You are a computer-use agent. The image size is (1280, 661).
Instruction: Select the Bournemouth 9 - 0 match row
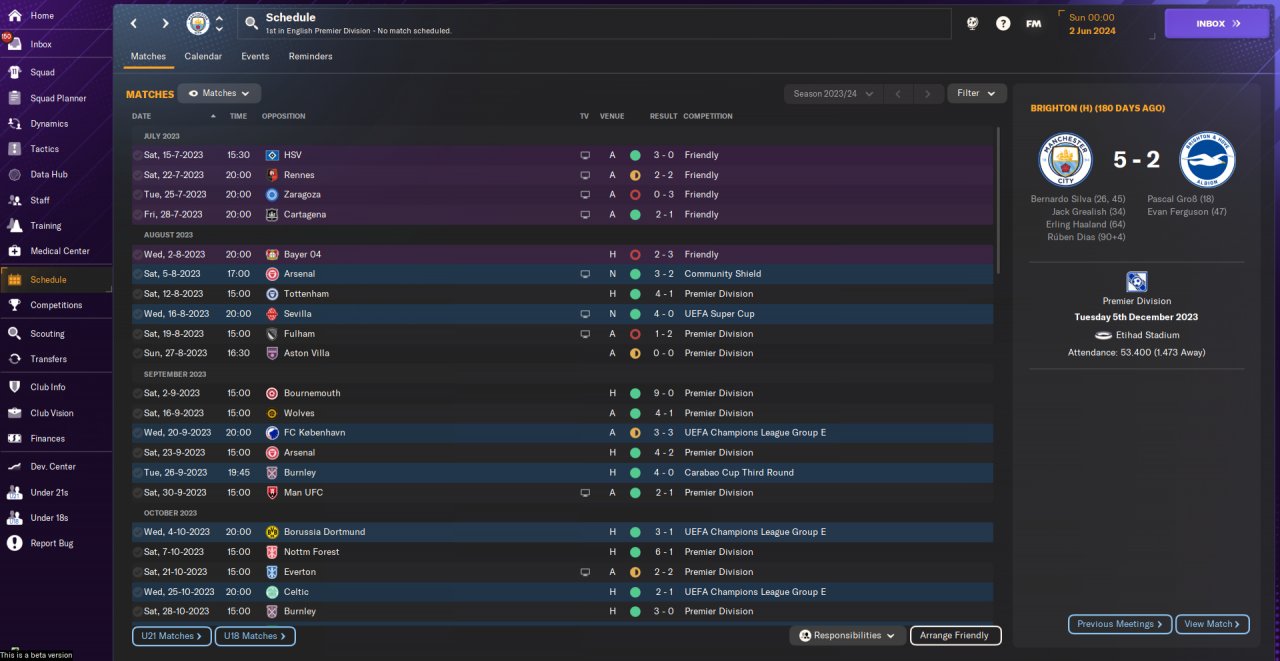(563, 393)
